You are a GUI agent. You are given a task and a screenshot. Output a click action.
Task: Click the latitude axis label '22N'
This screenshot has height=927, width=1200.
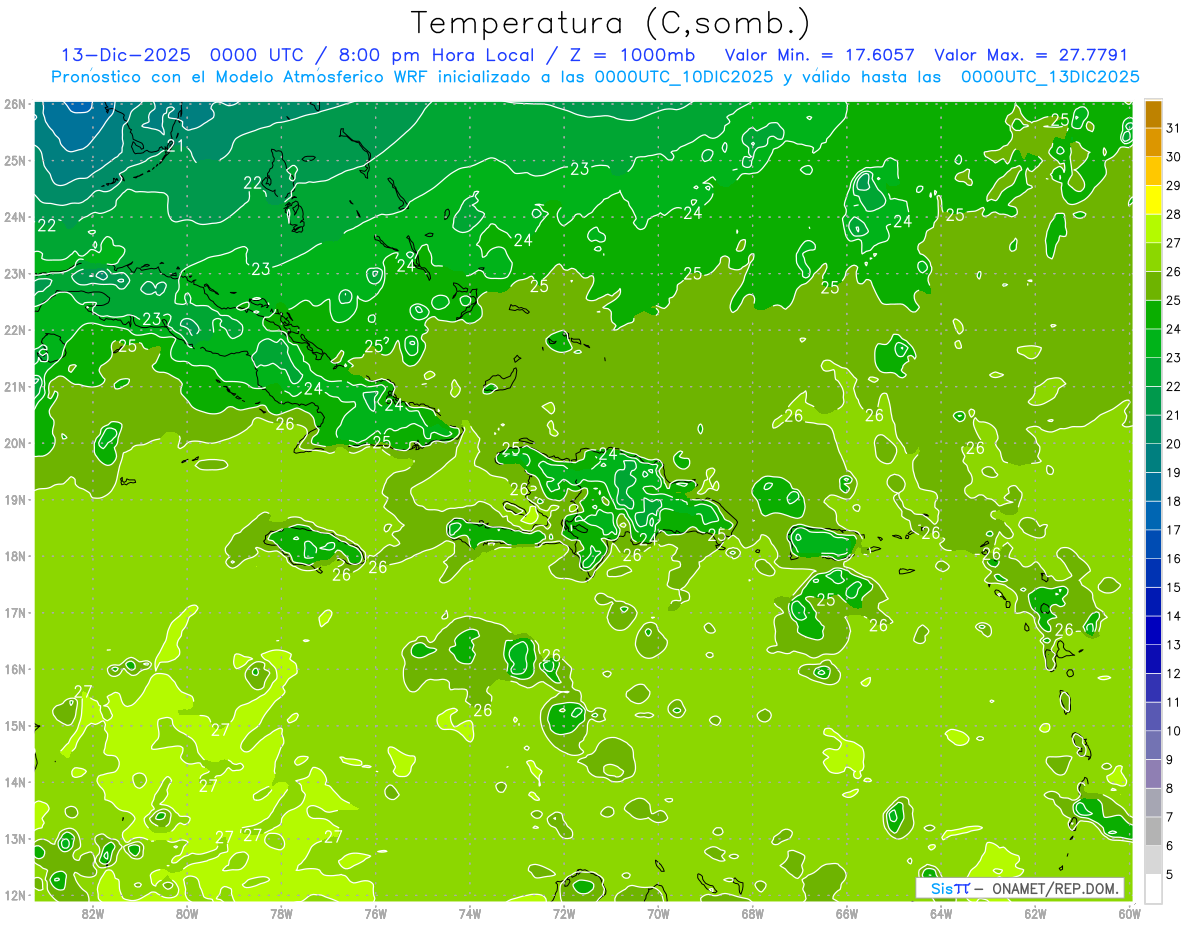15,330
